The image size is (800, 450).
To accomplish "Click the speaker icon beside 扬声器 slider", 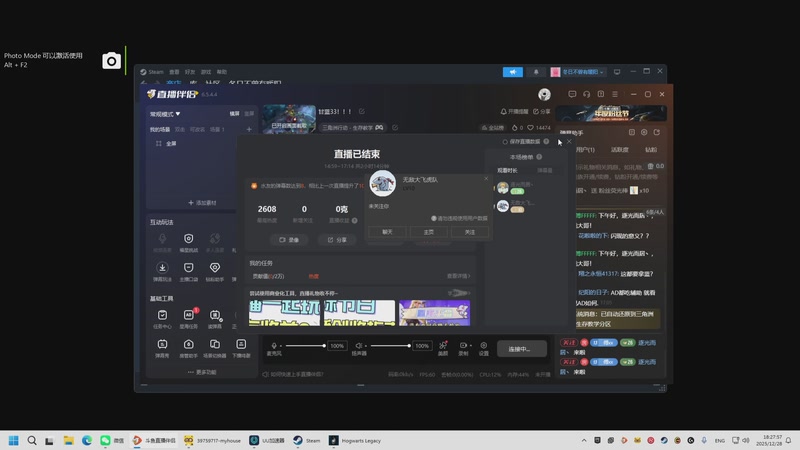I will [359, 345].
